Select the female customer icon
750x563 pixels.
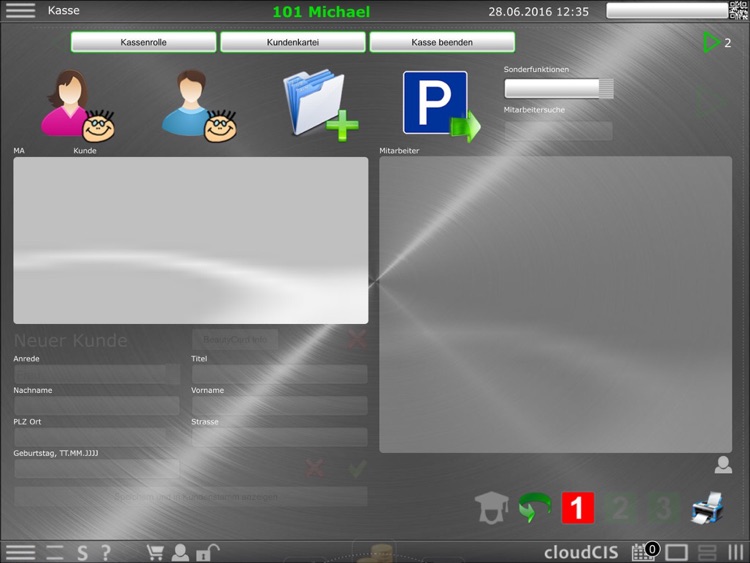(77, 106)
